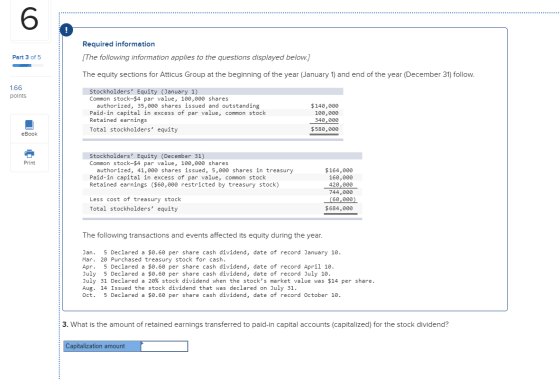Click the Required information heading

[x=119, y=44]
